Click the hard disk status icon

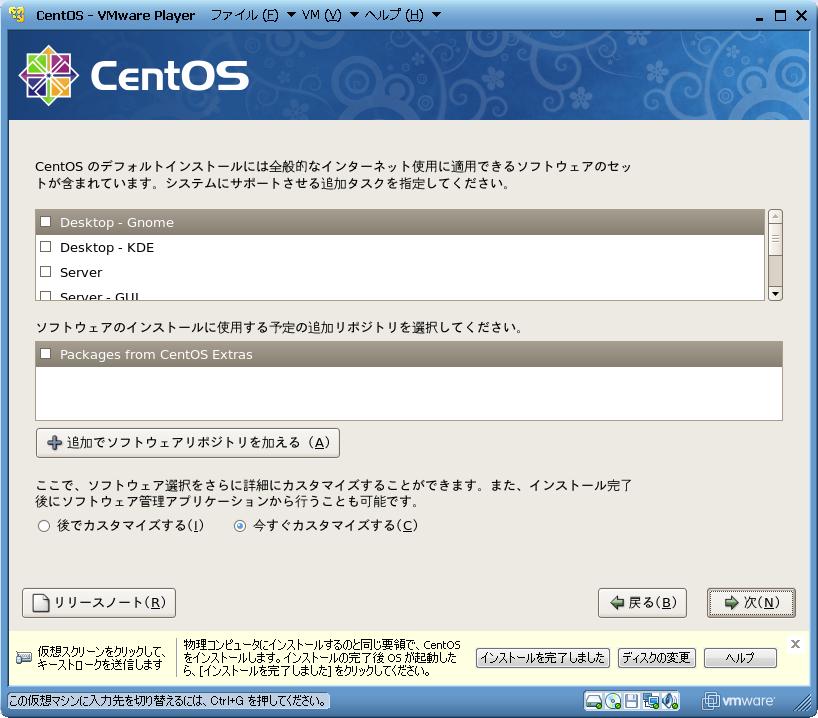tap(594, 700)
